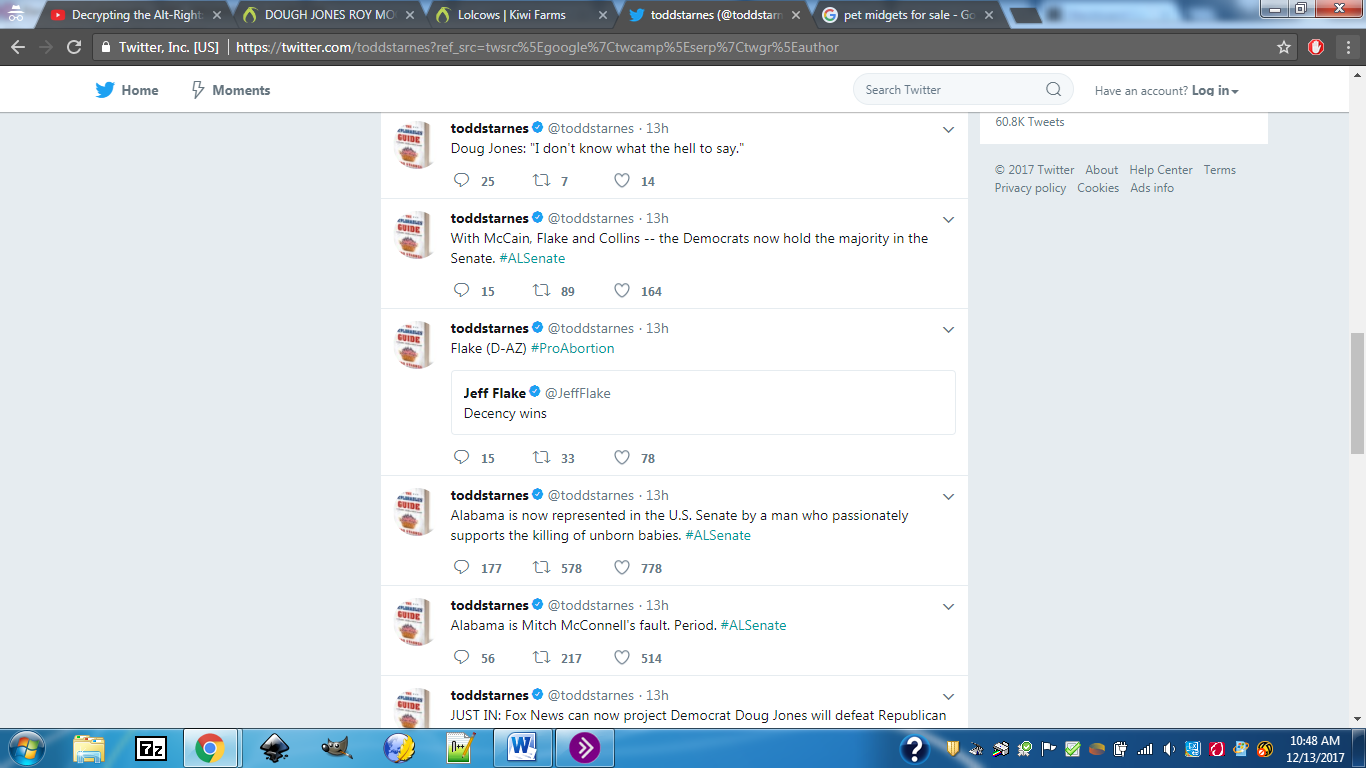This screenshot has height=768, width=1366.
Task: Reload the page with the refresh icon
Action: point(74,47)
